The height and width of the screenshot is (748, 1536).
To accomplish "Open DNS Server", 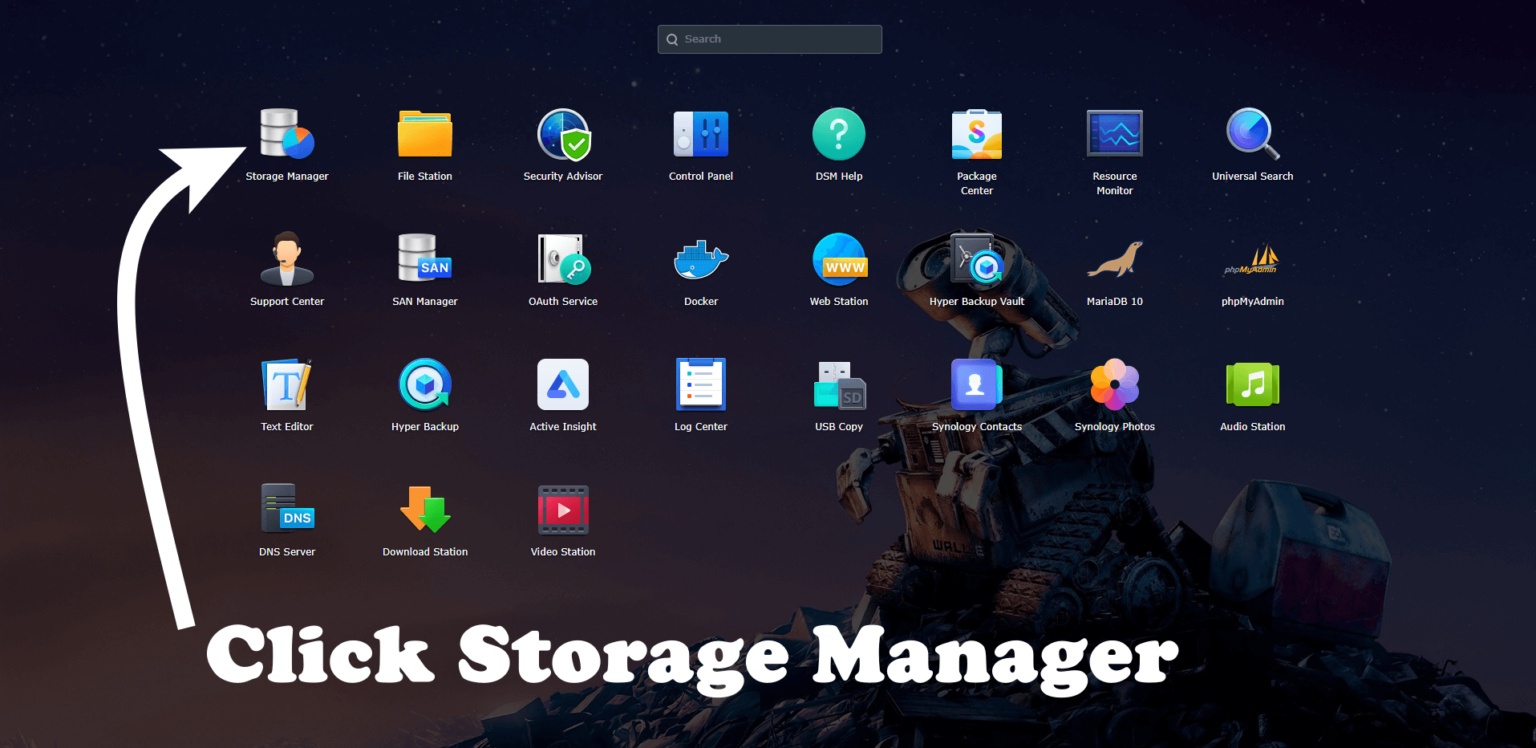I will coord(287,508).
